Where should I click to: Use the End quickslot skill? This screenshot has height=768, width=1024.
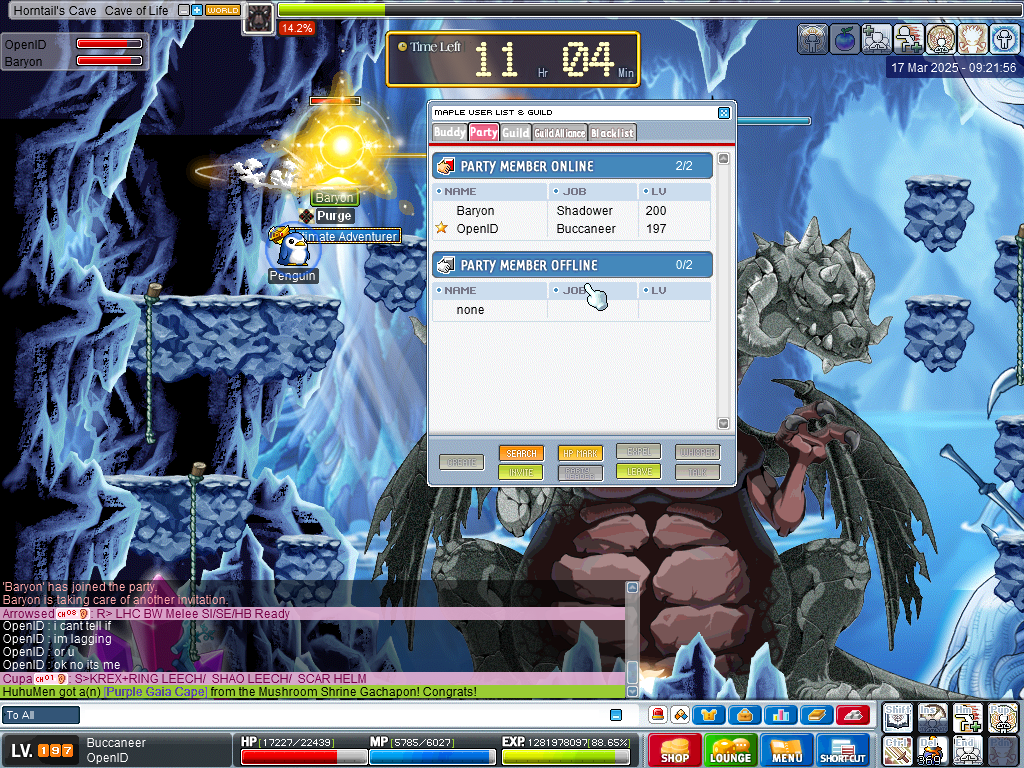point(968,751)
